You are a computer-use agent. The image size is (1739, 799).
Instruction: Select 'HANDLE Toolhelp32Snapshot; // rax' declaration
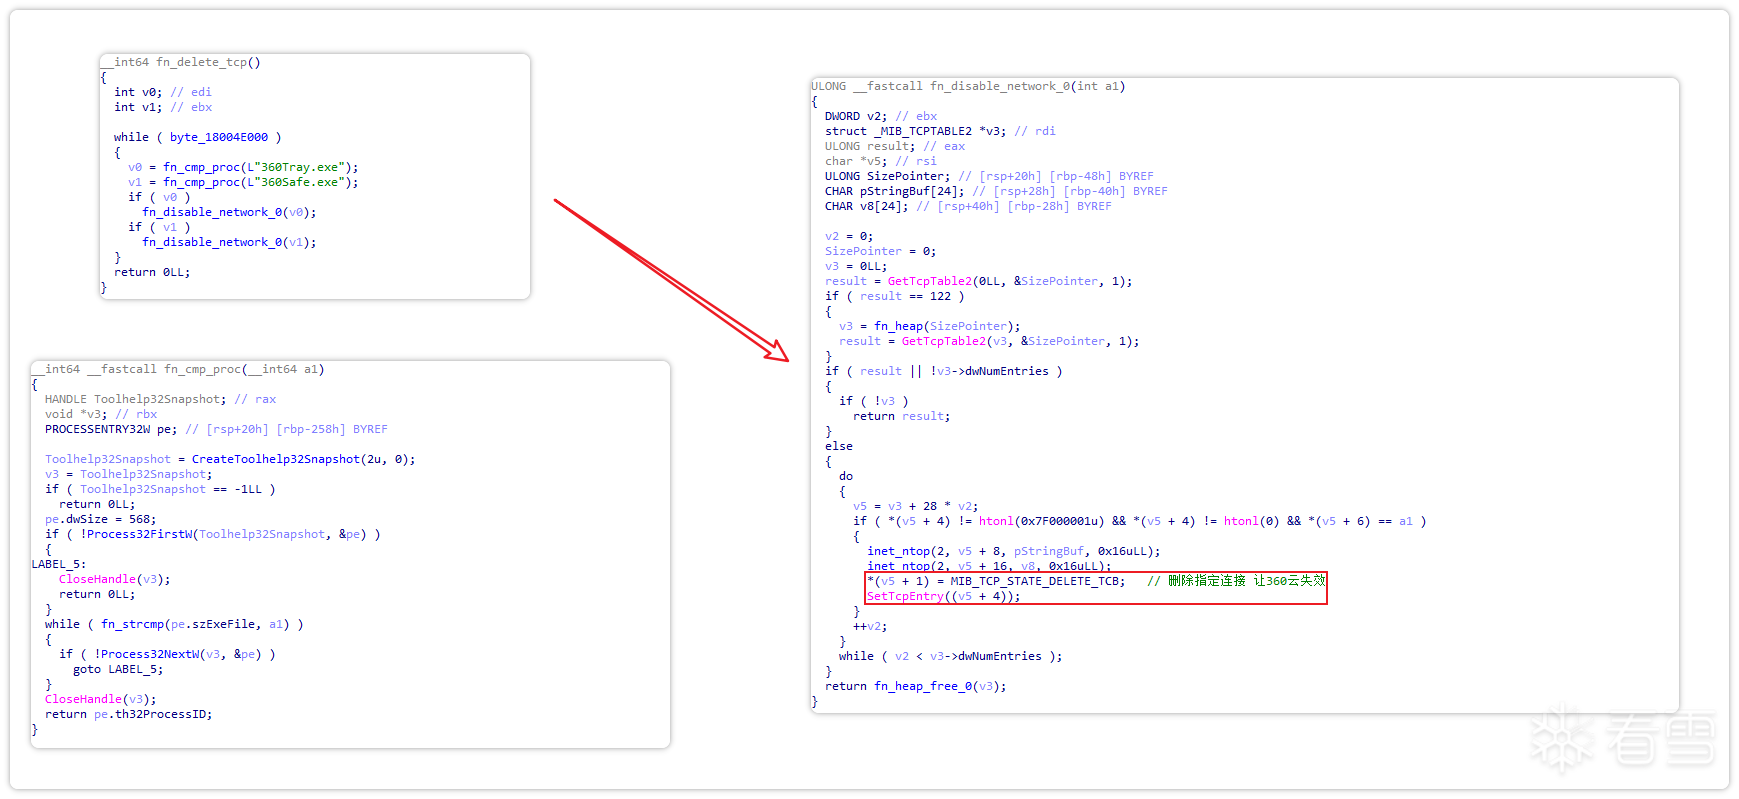click(160, 399)
